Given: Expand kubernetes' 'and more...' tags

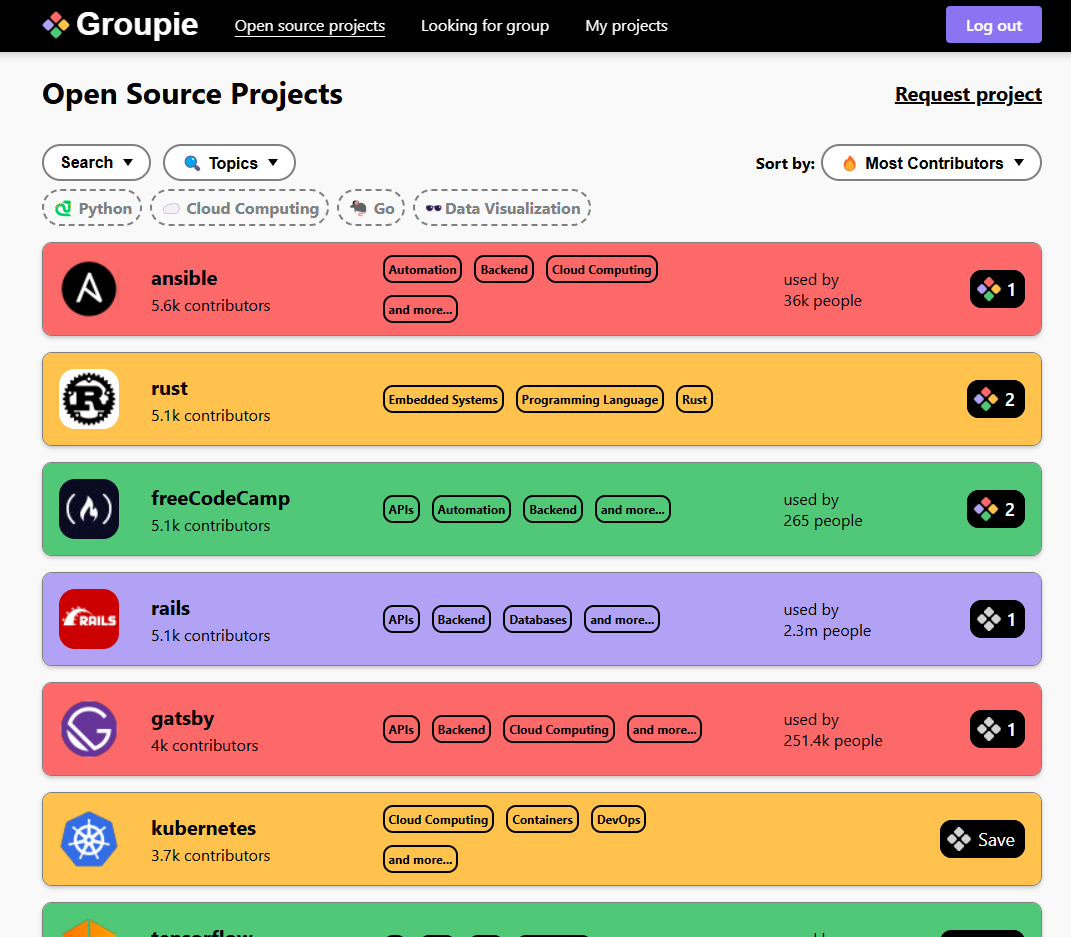Looking at the screenshot, I should click(x=420, y=859).
